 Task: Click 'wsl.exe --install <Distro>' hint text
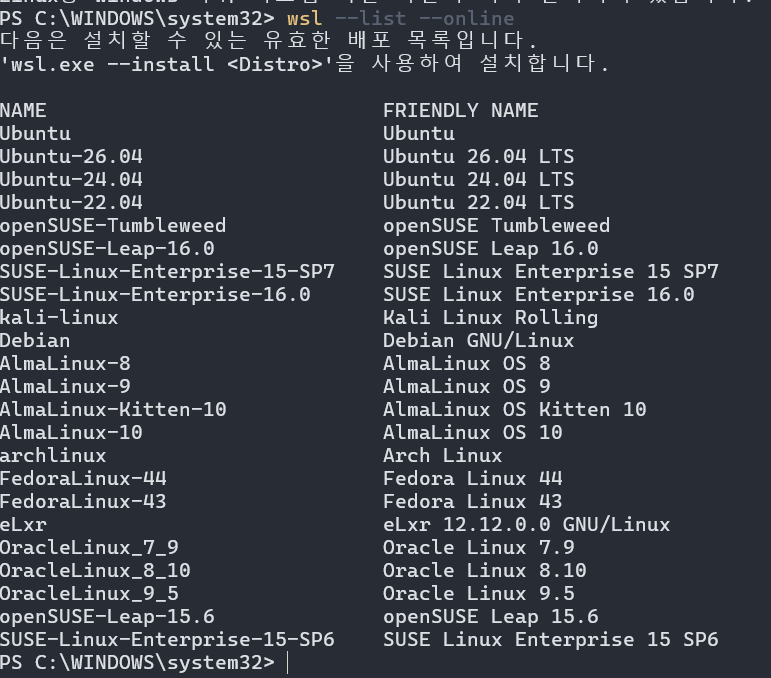(167, 64)
